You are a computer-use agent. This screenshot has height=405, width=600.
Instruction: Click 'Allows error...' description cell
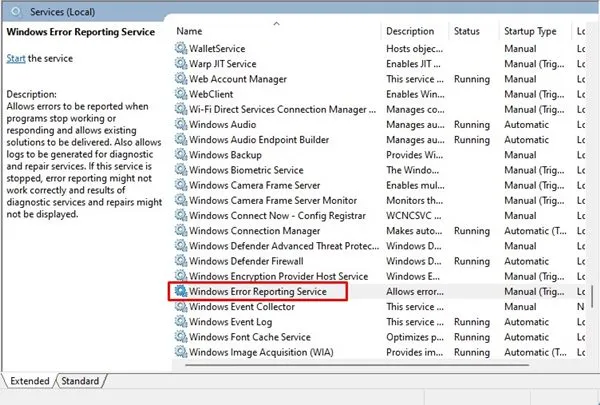pyautogui.click(x=415, y=291)
